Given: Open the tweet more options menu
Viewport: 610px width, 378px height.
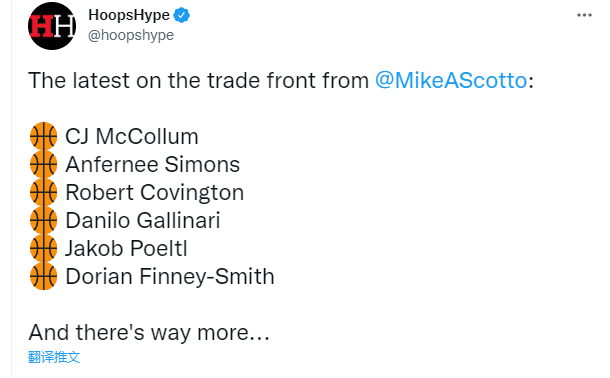Looking at the screenshot, I should coord(584,15).
